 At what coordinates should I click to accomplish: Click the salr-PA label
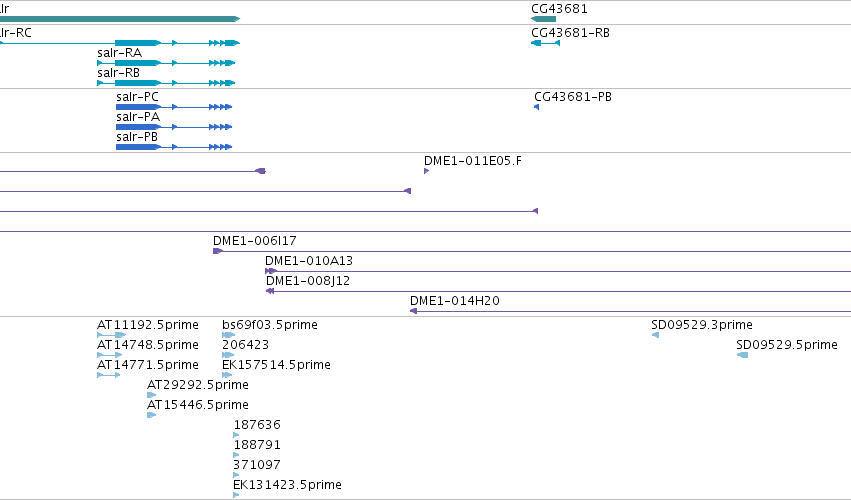(138, 117)
